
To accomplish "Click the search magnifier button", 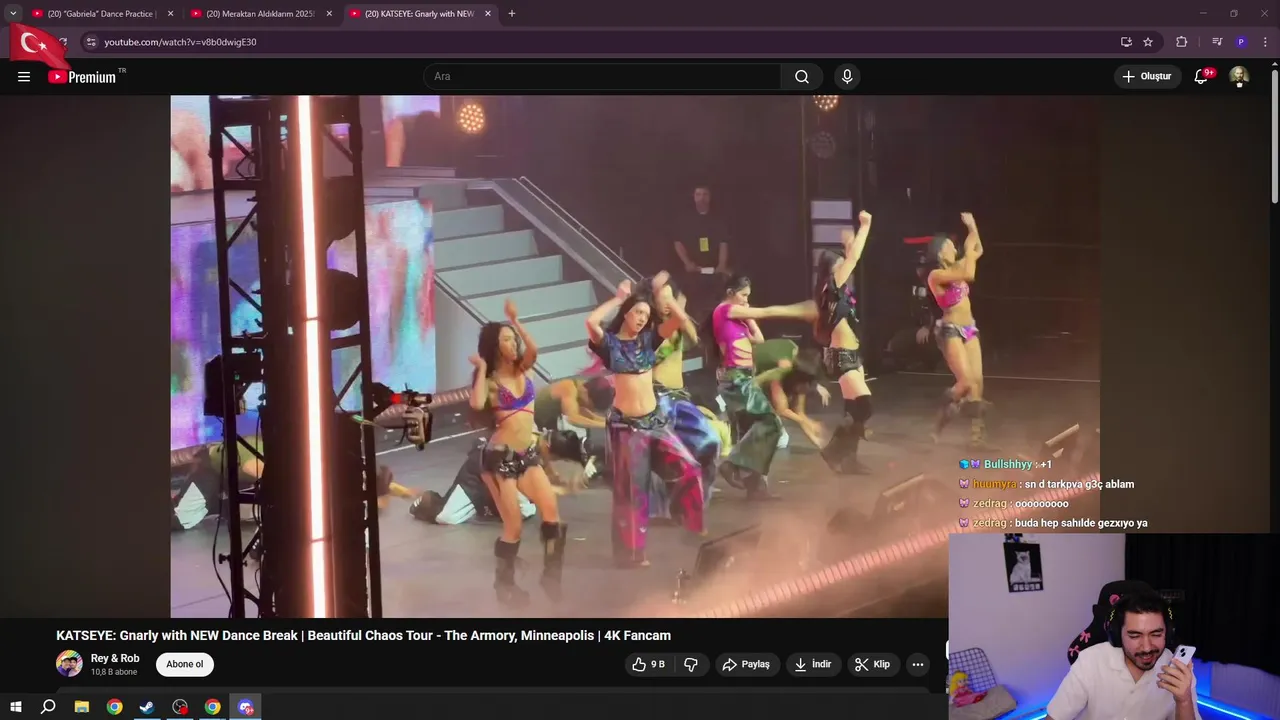I will (802, 77).
